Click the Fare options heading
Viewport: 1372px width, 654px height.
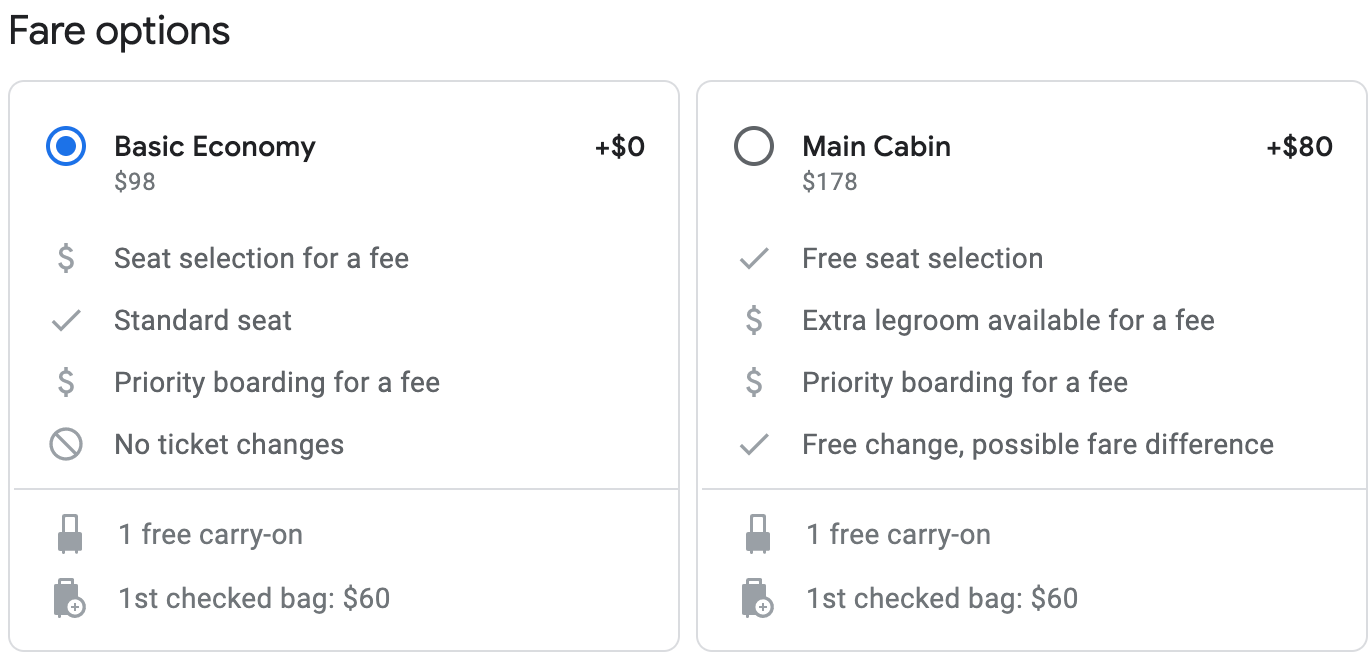click(119, 31)
